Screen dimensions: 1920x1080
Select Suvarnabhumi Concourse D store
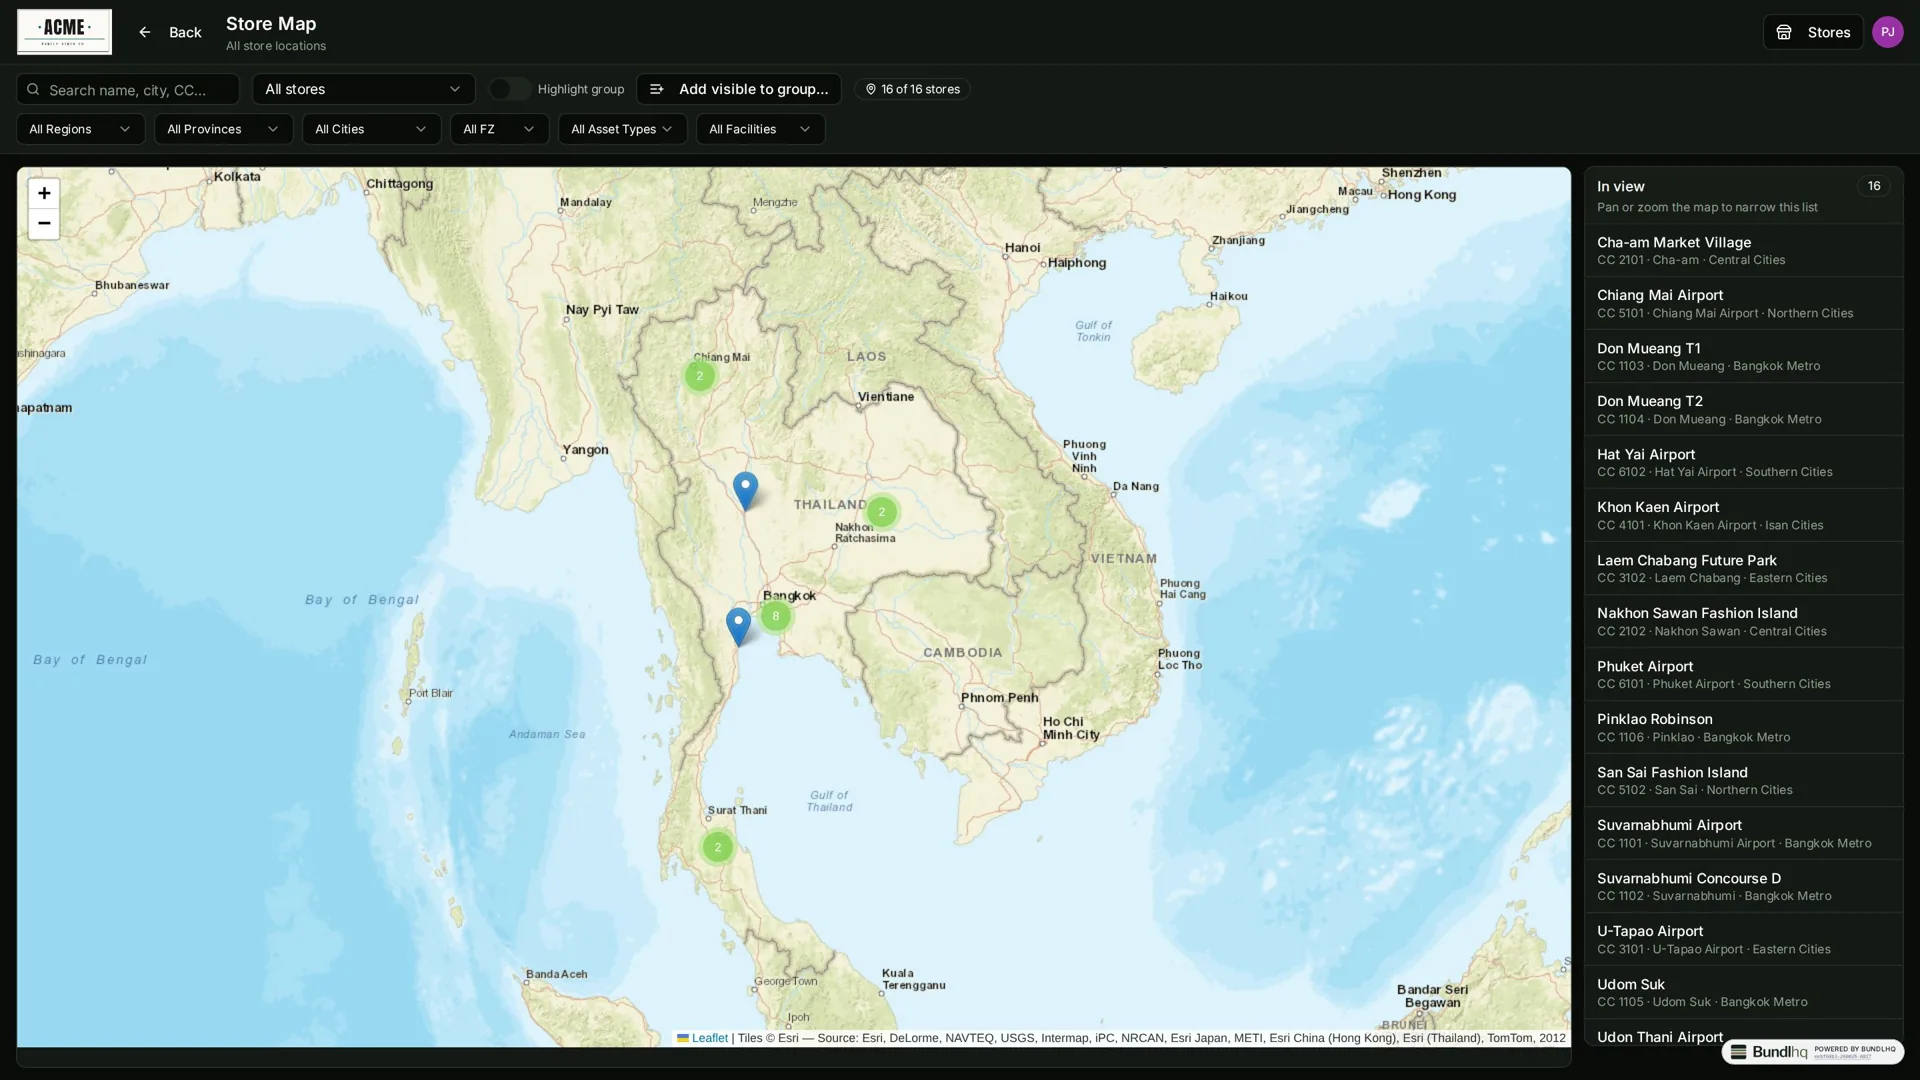tap(1743, 886)
